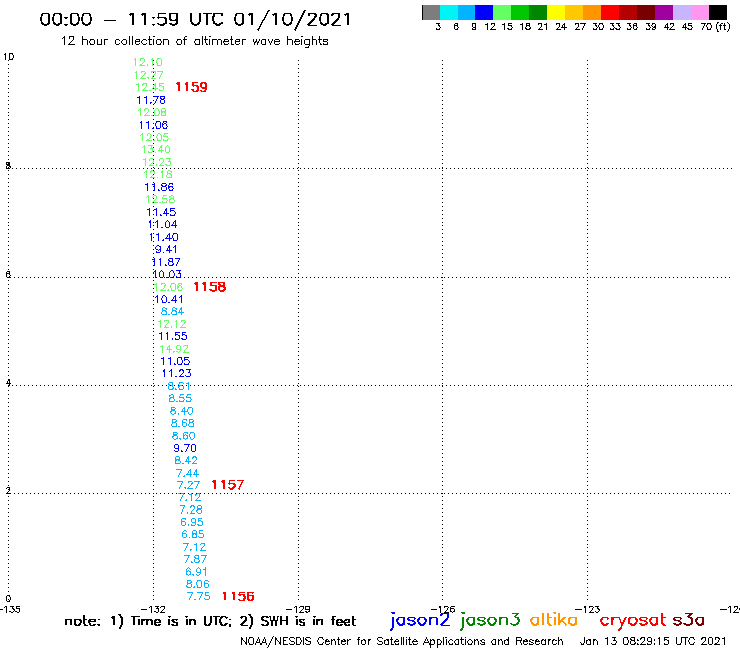Click the longitude axis label -132
740x650 pixels.
153,609
